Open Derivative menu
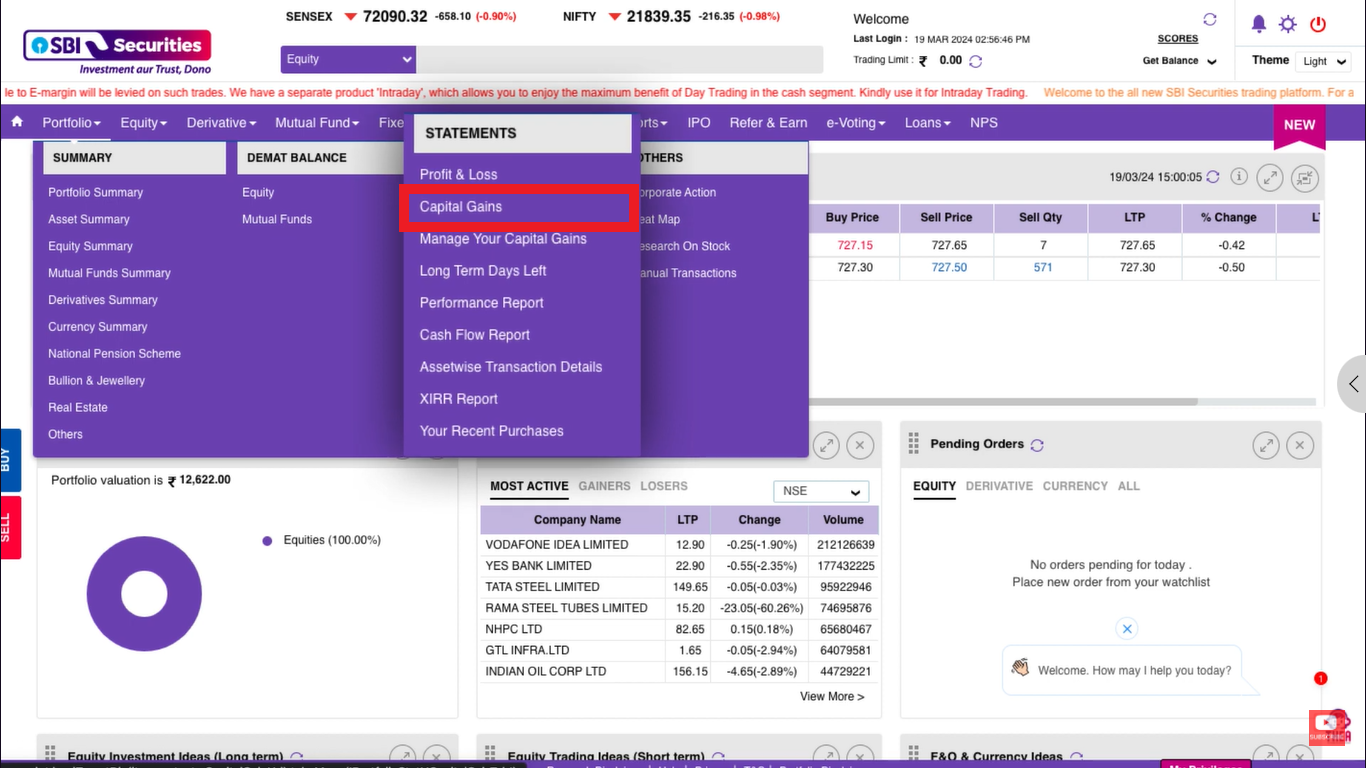Screen dimensions: 1366x768 221,123
